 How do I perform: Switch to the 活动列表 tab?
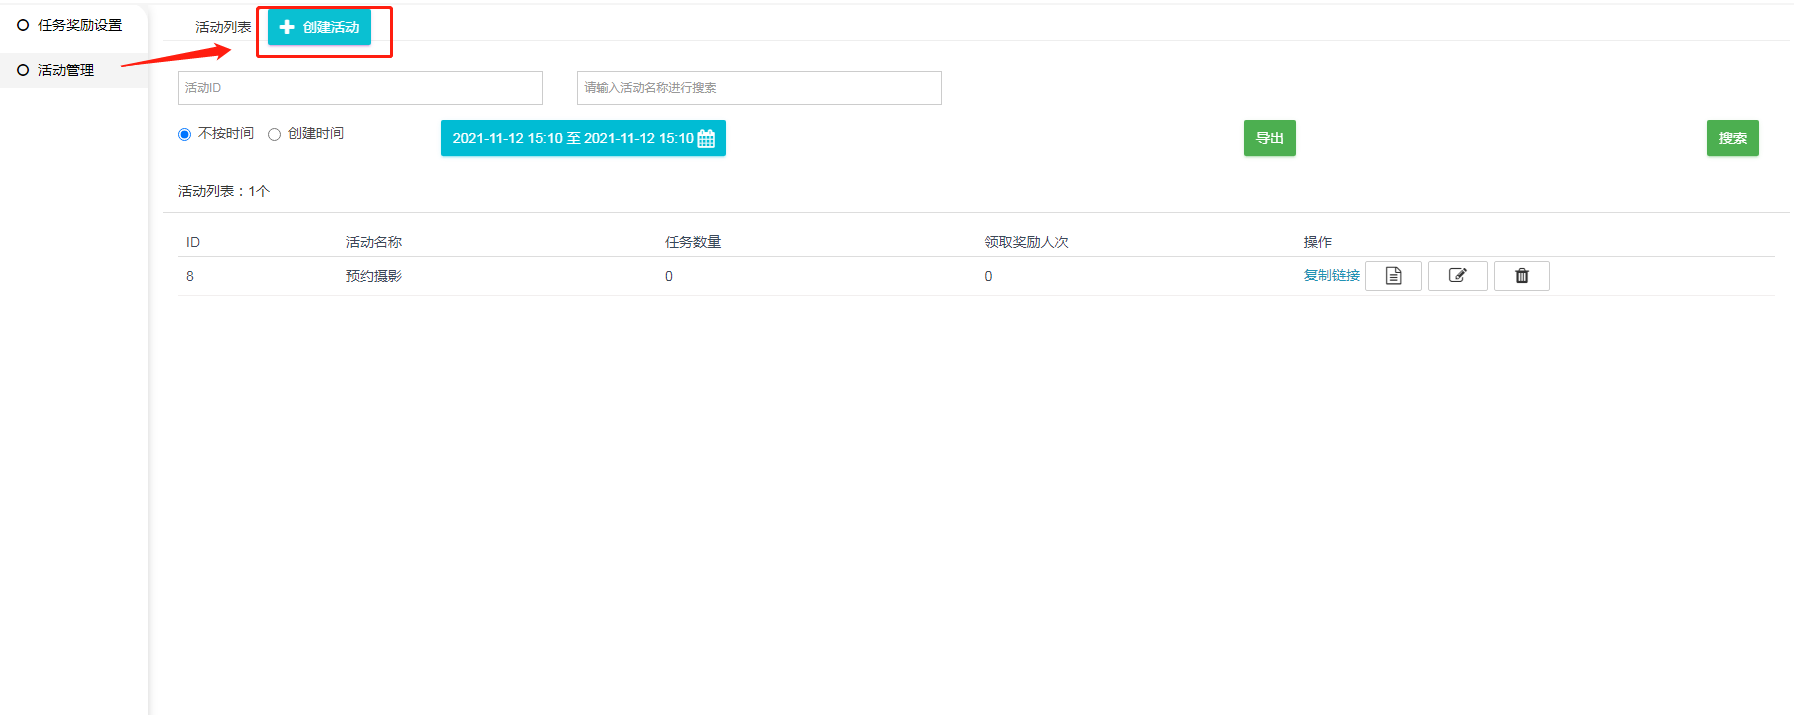(222, 27)
